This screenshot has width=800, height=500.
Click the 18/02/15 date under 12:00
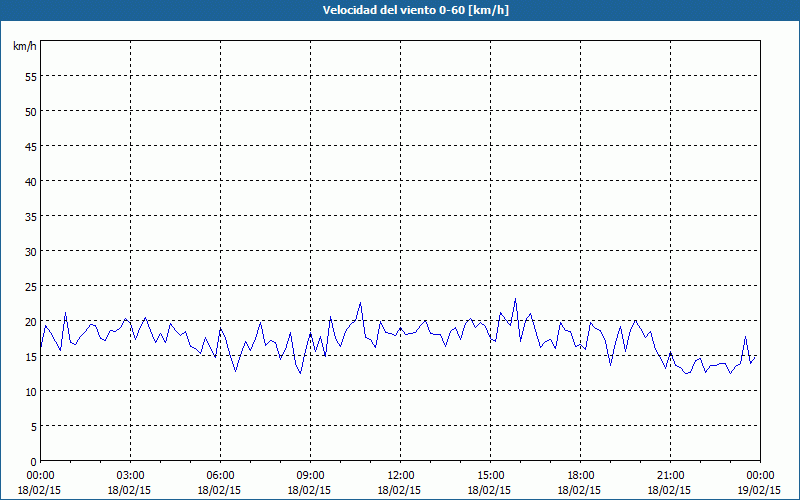coord(399,490)
